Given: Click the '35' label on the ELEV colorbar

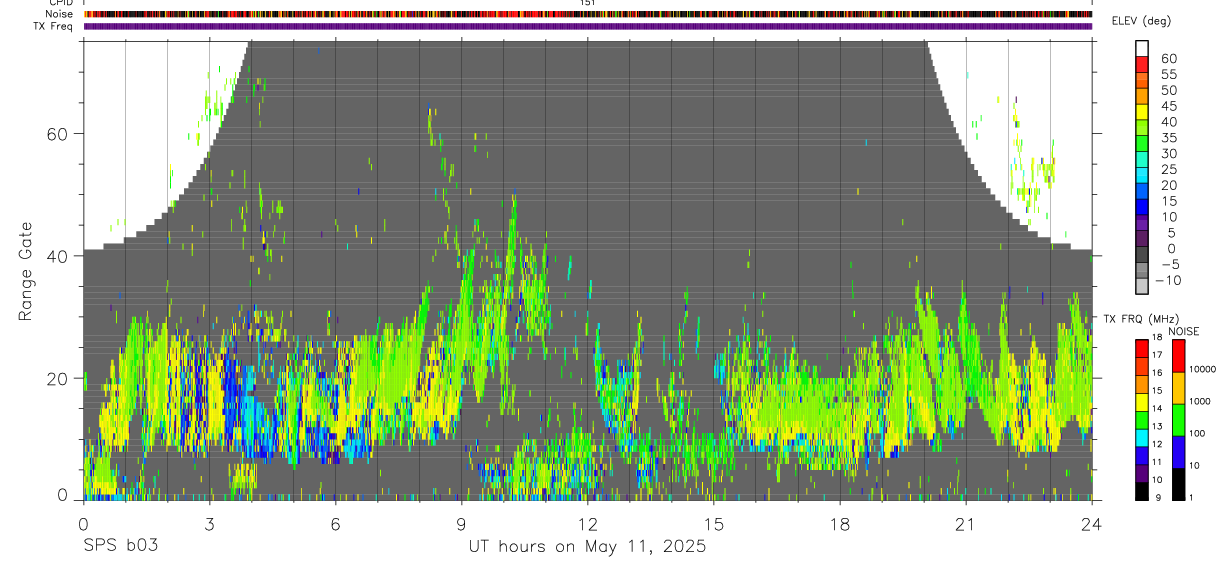Looking at the screenshot, I should click(1168, 137).
